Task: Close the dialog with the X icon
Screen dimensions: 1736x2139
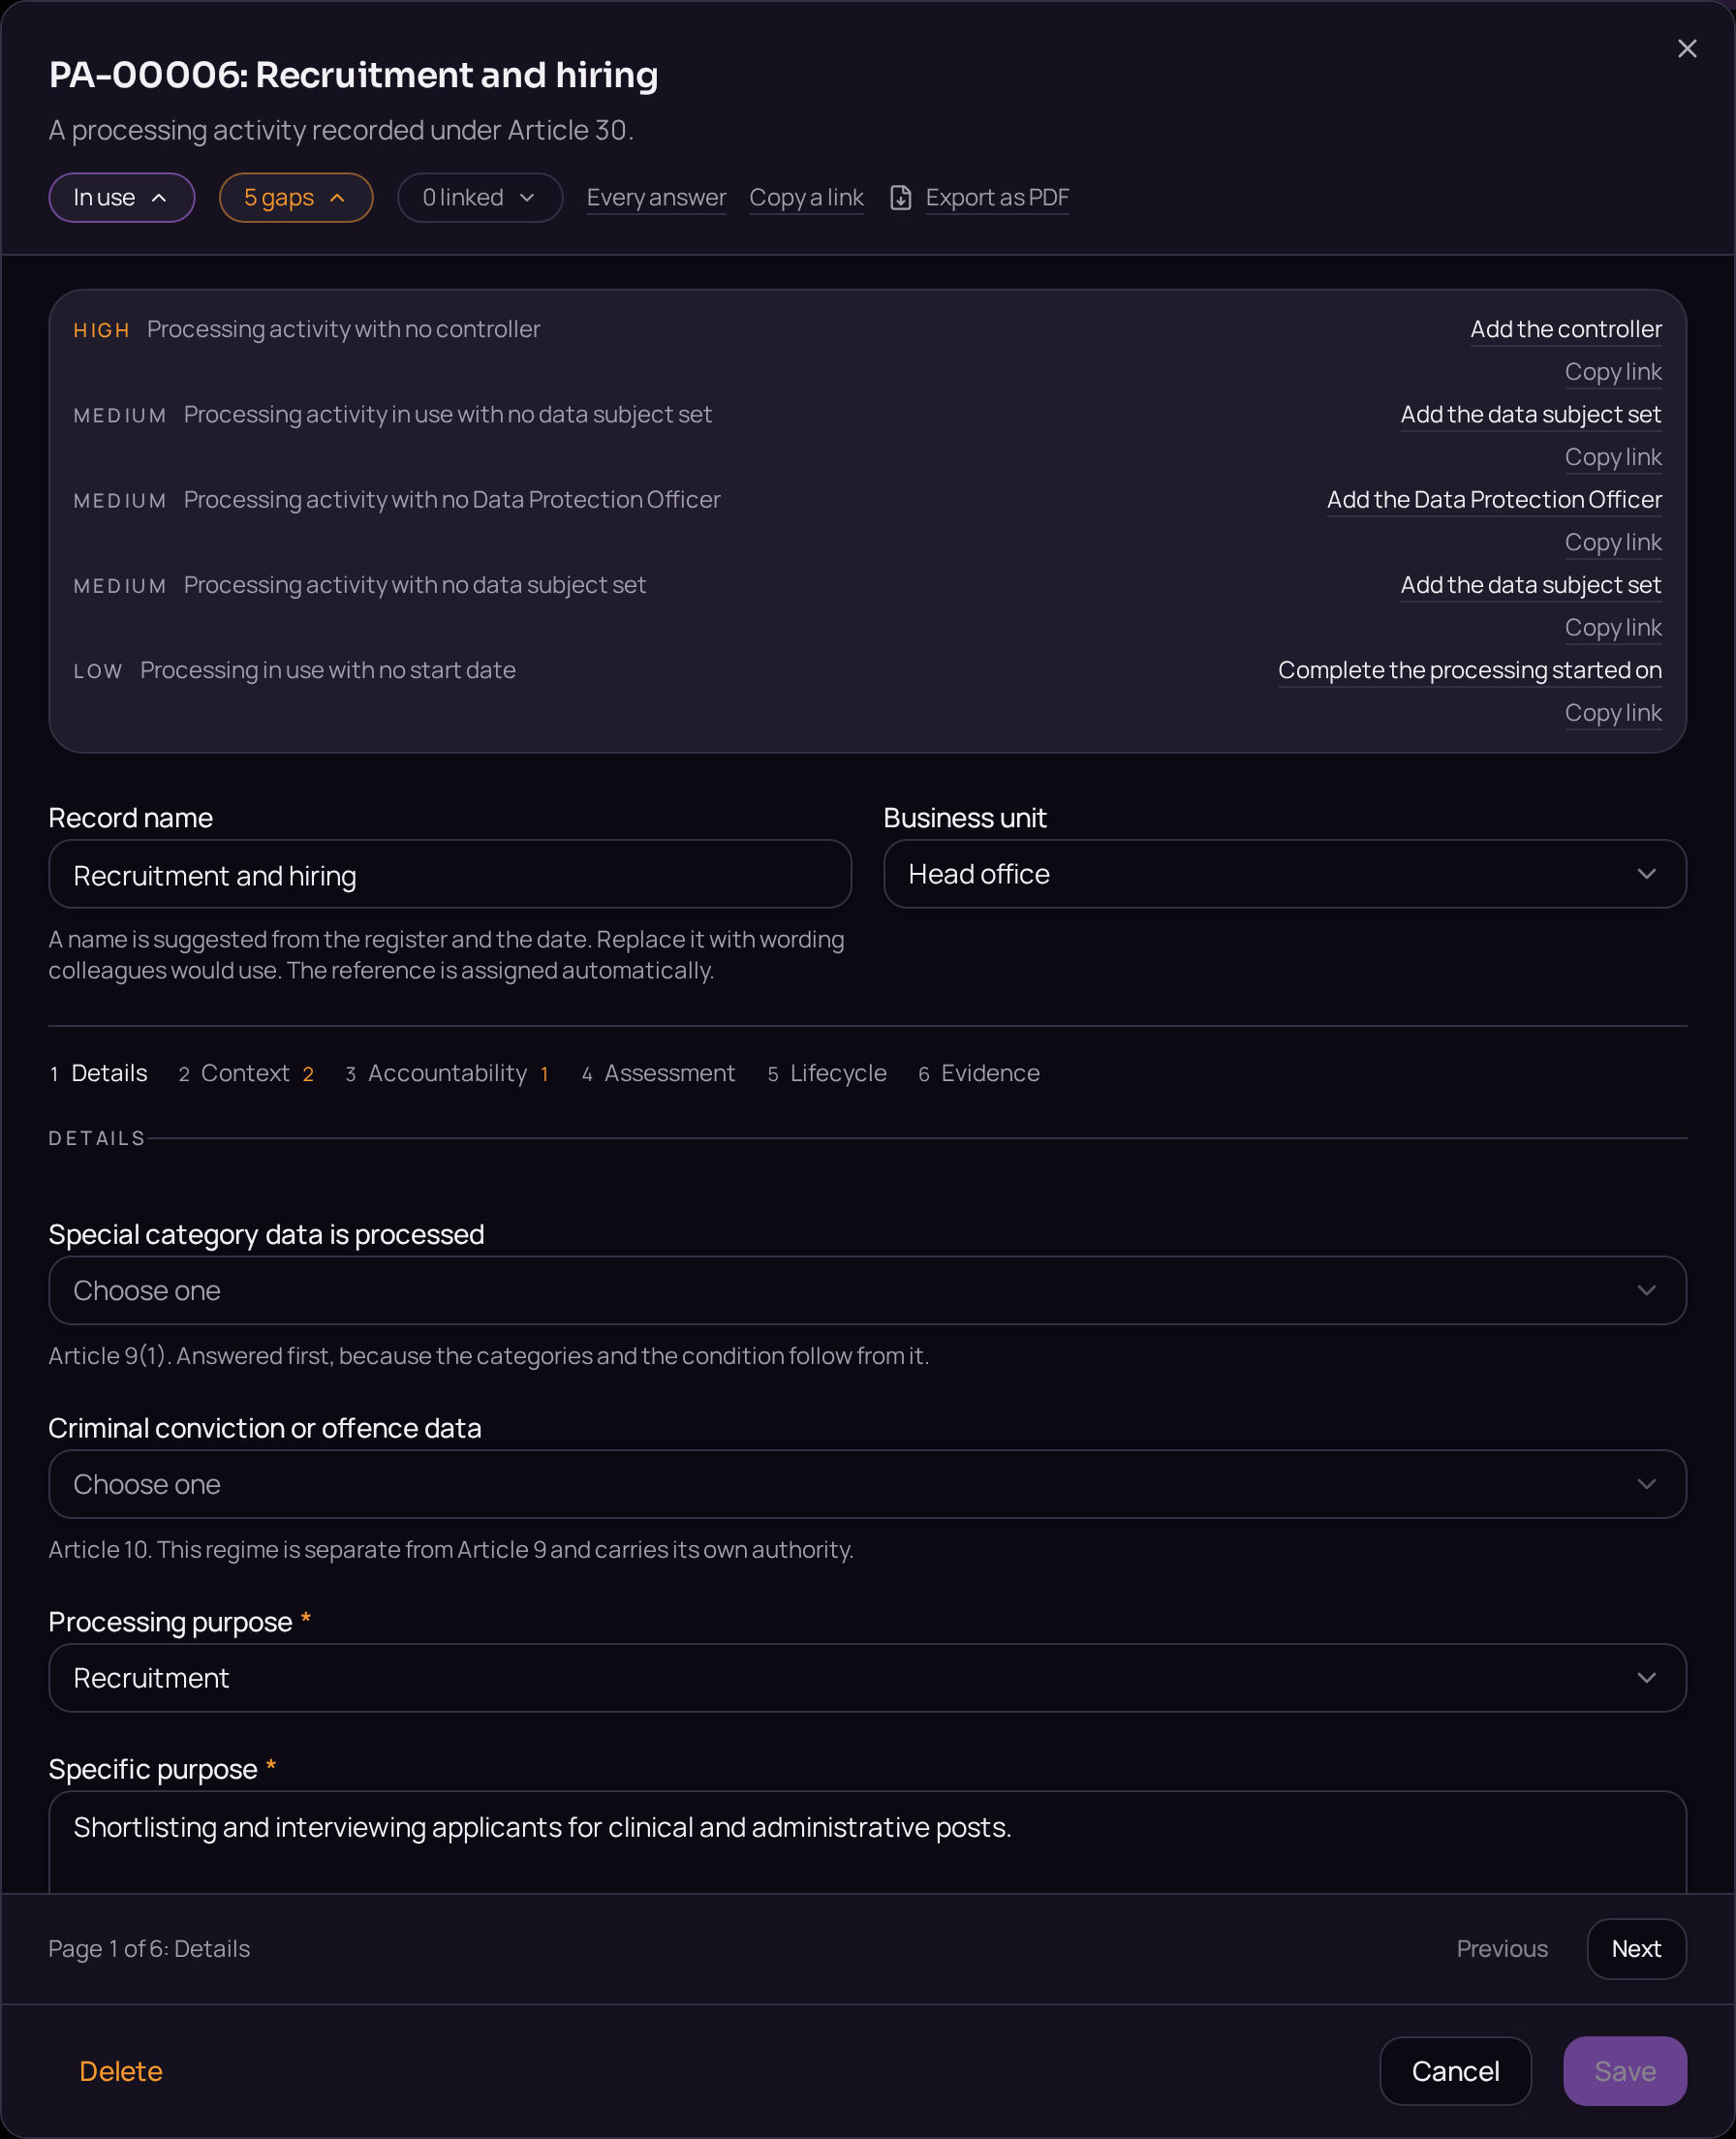Action: (x=1687, y=49)
